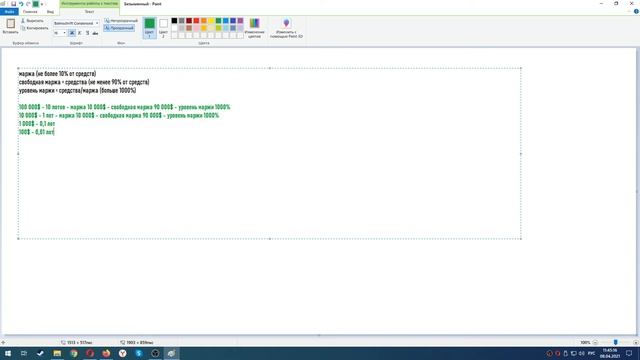Click green line starting '100 000$ - 10 лотов'

pos(124,107)
